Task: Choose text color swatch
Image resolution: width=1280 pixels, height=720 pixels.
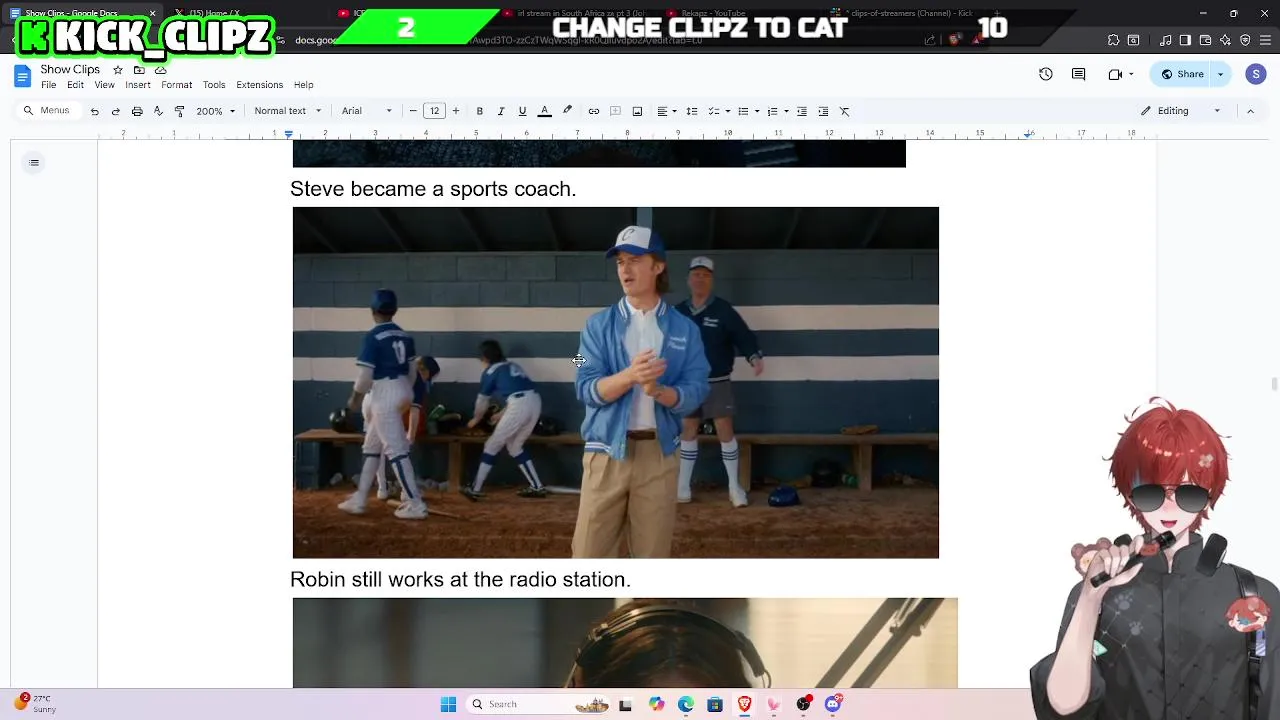Action: [545, 111]
